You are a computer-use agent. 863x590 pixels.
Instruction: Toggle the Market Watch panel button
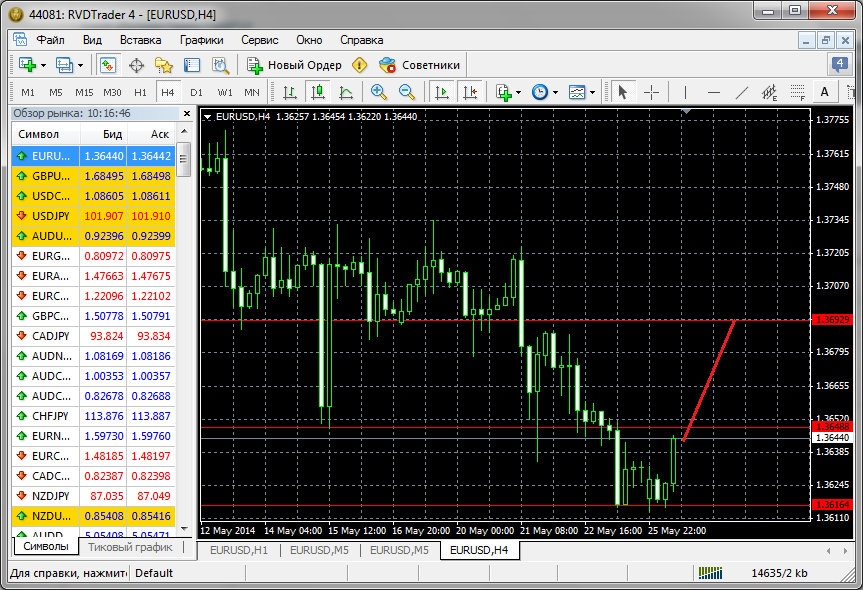[x=108, y=65]
